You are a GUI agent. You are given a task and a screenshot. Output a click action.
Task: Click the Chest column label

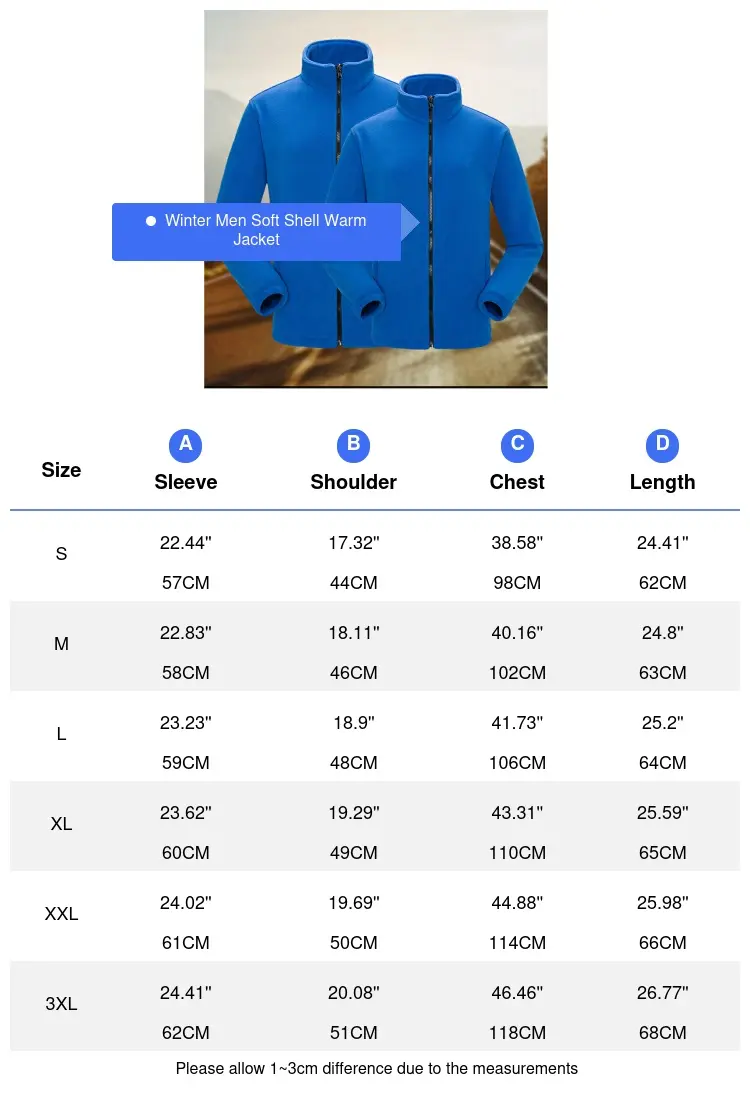(517, 482)
